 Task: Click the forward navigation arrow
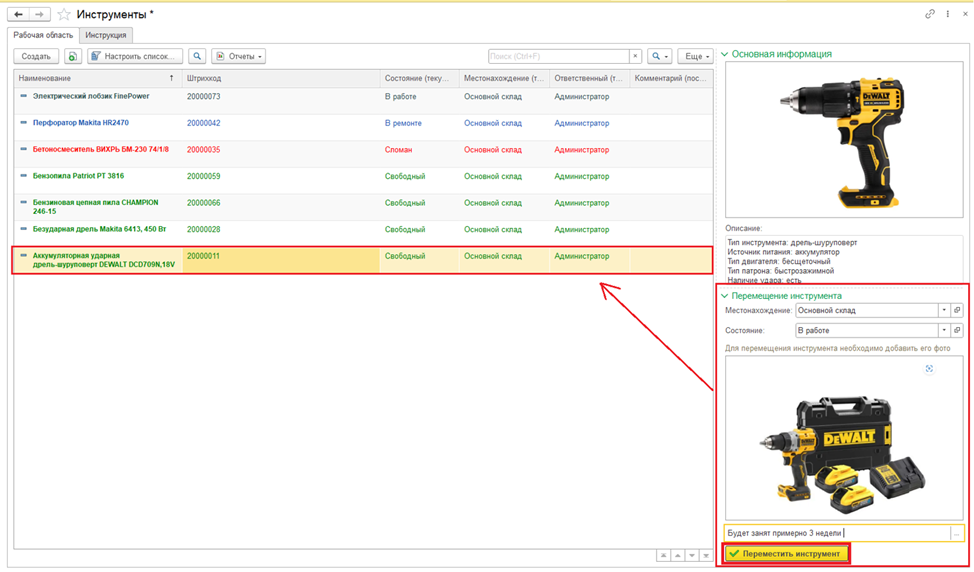(x=40, y=15)
